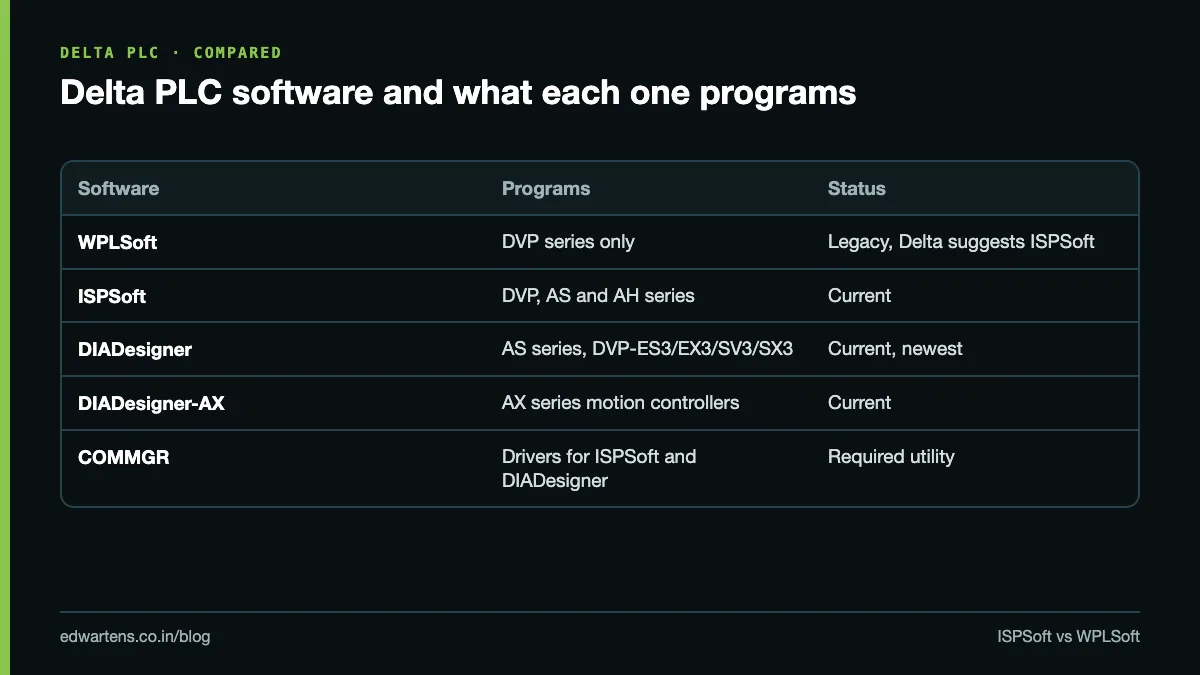
Task: Open the 'edwartens.co.in/blog' link
Action: (135, 636)
